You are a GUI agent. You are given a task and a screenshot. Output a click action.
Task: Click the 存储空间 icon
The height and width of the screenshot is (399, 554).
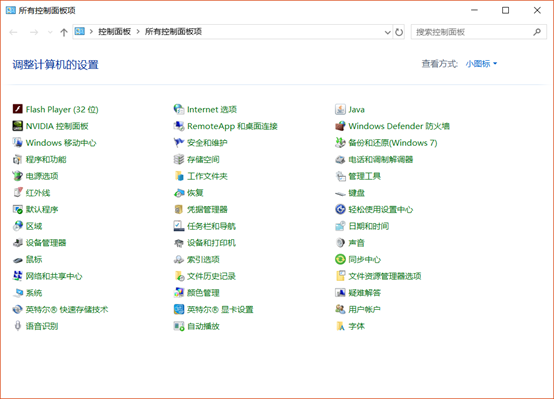click(x=179, y=159)
